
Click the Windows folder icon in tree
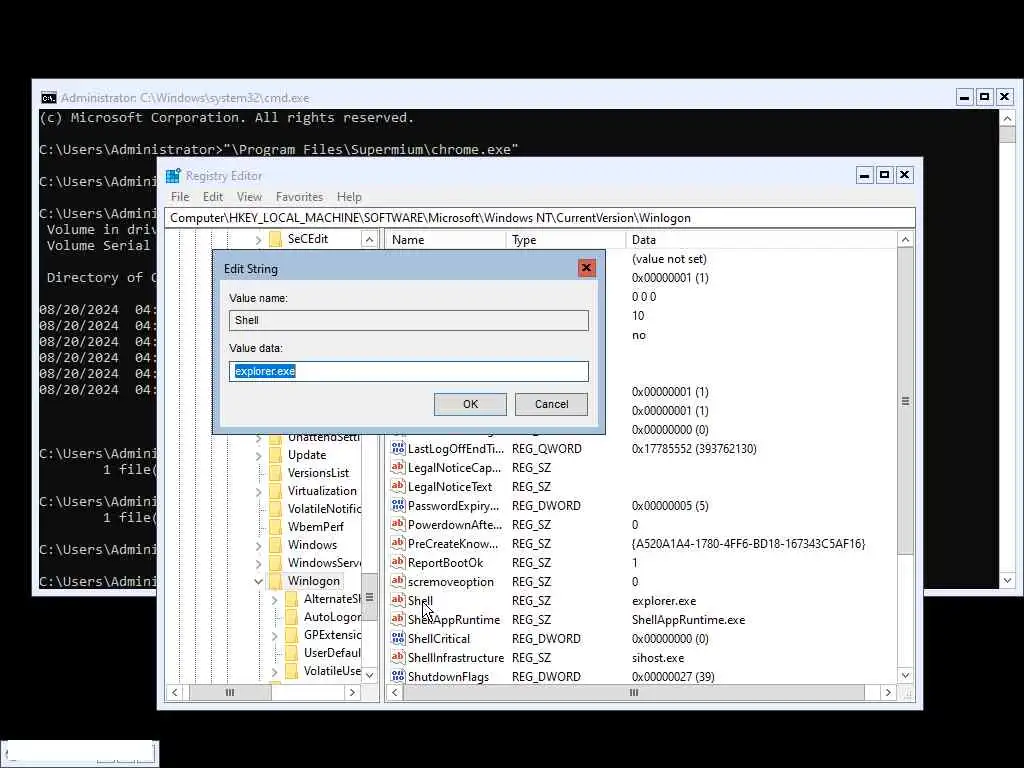[x=276, y=545]
